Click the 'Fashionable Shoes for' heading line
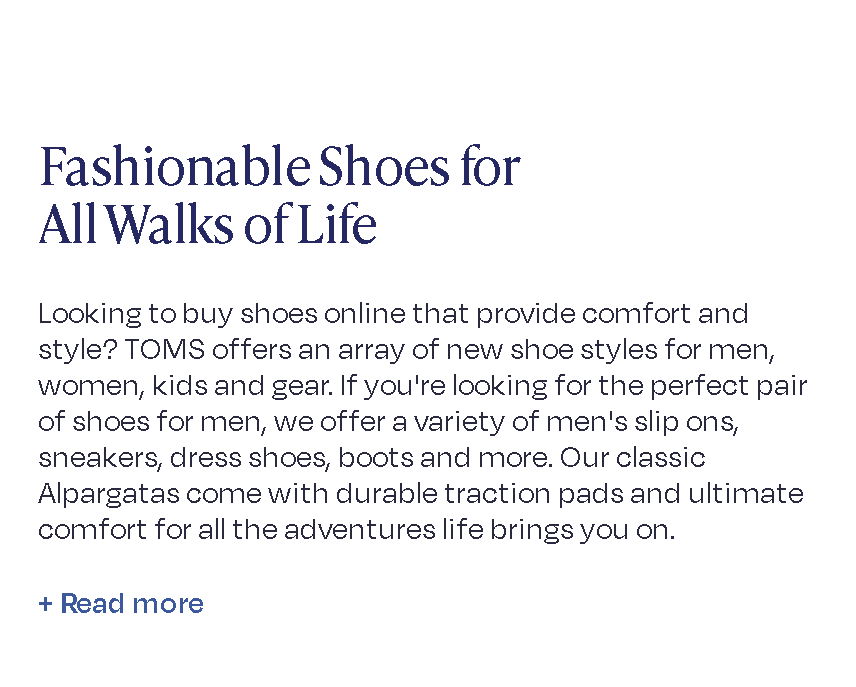The width and height of the screenshot is (856, 687). tap(279, 167)
